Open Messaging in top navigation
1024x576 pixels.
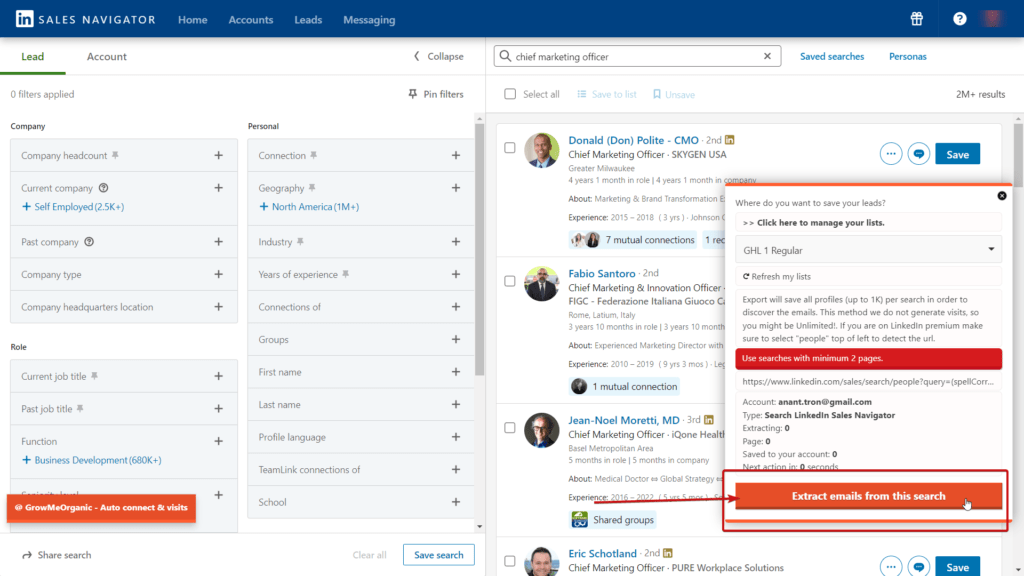tap(369, 20)
